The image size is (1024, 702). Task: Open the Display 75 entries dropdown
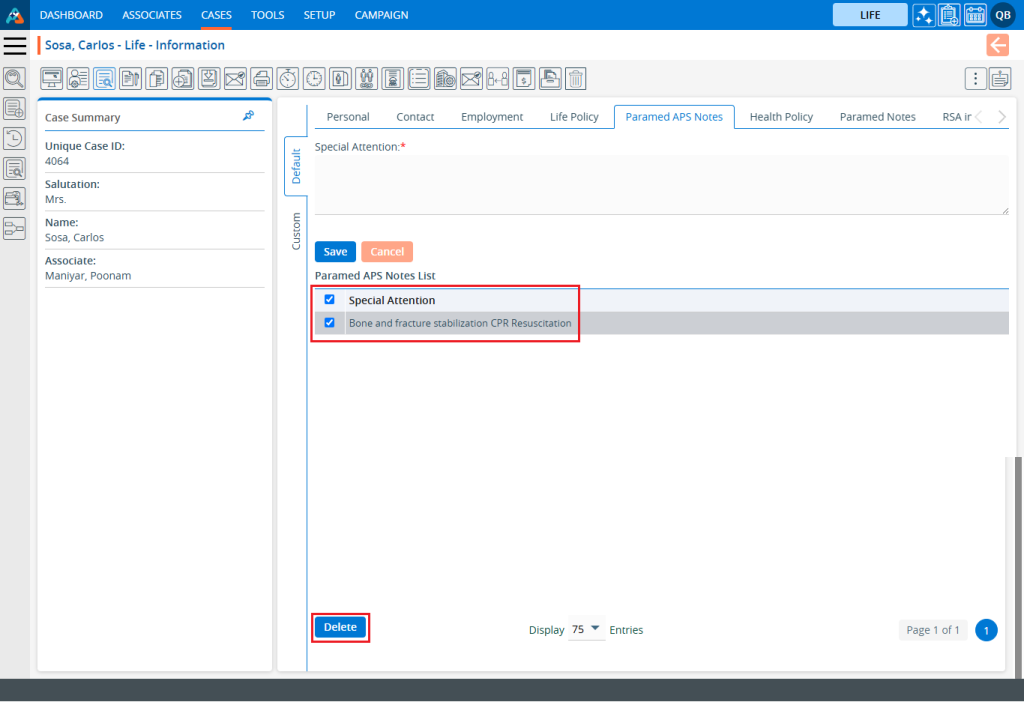(586, 629)
